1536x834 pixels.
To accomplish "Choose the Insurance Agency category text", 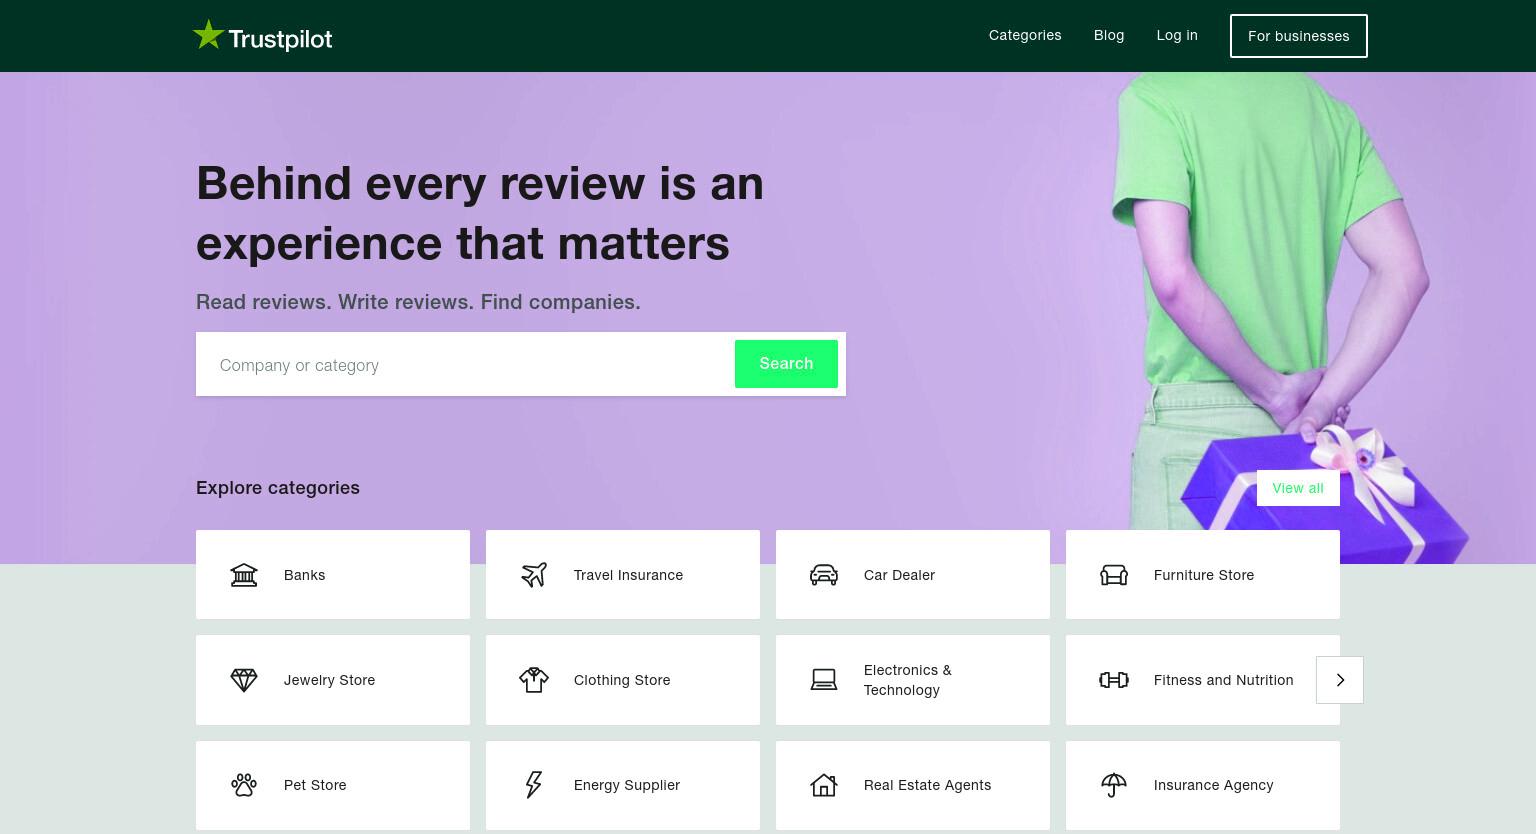I will click(1214, 785).
